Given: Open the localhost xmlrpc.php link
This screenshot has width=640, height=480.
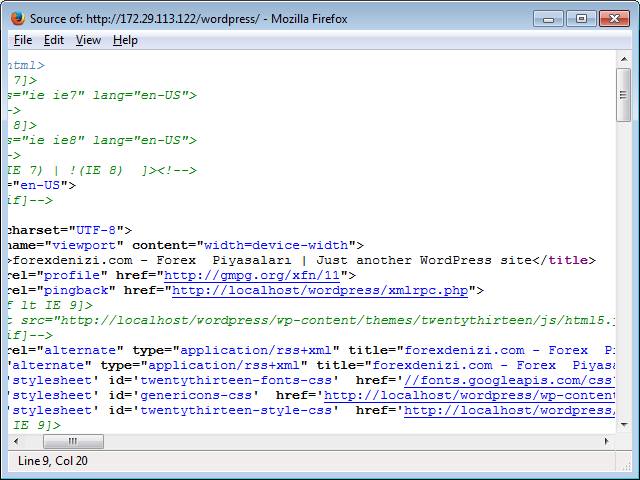Looking at the screenshot, I should (x=320, y=291).
